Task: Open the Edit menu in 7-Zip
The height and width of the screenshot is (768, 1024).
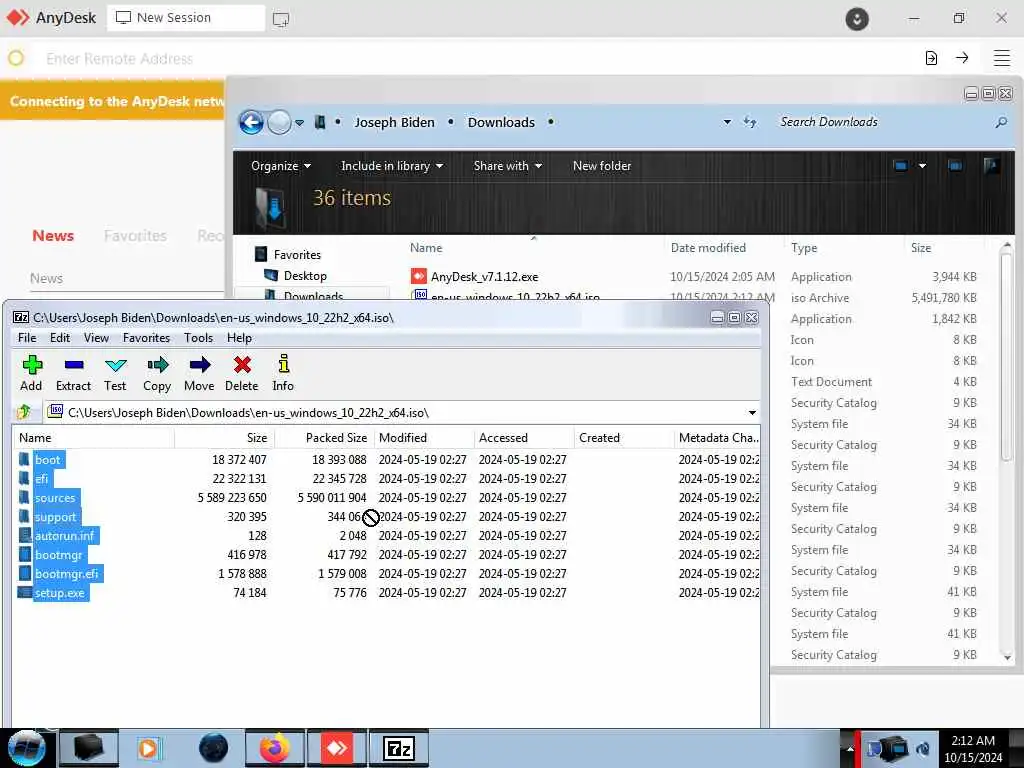Action: point(59,338)
